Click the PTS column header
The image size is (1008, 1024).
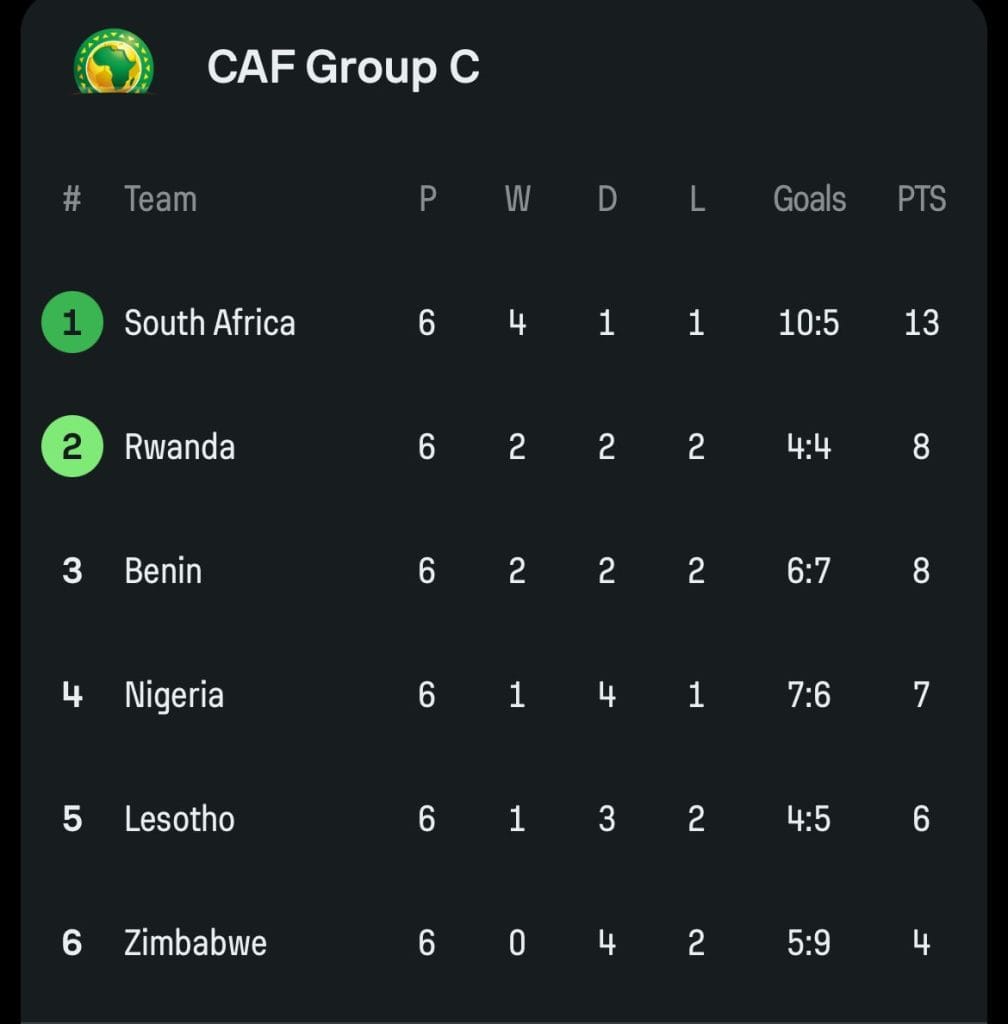(921, 199)
